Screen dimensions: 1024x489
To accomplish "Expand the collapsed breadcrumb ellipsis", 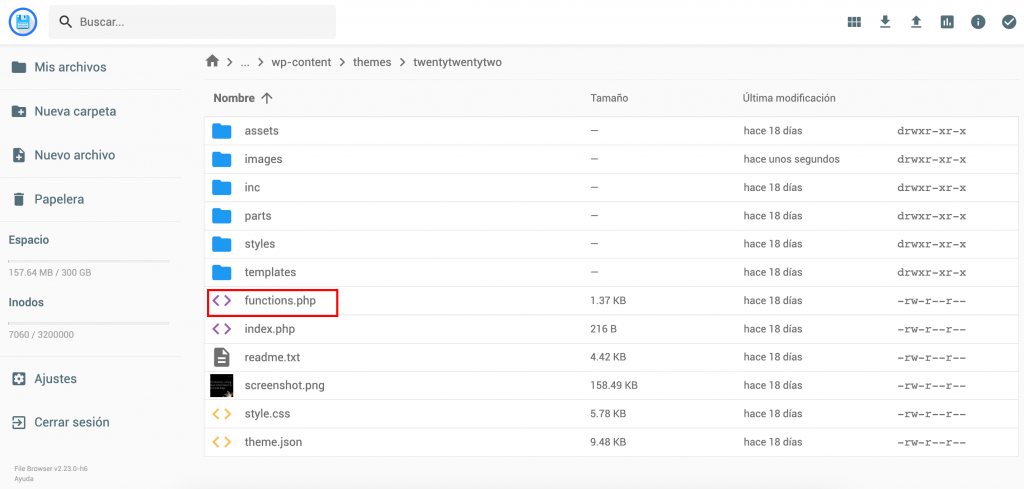I will [x=245, y=62].
